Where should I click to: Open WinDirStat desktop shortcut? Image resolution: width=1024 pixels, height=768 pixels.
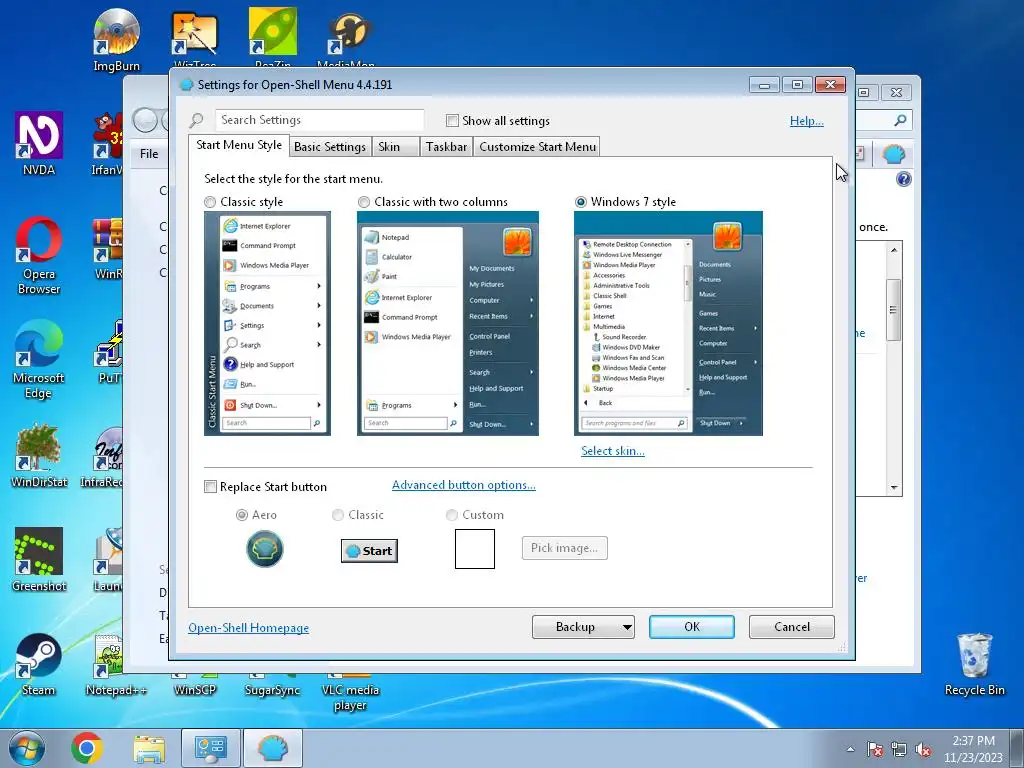39,456
